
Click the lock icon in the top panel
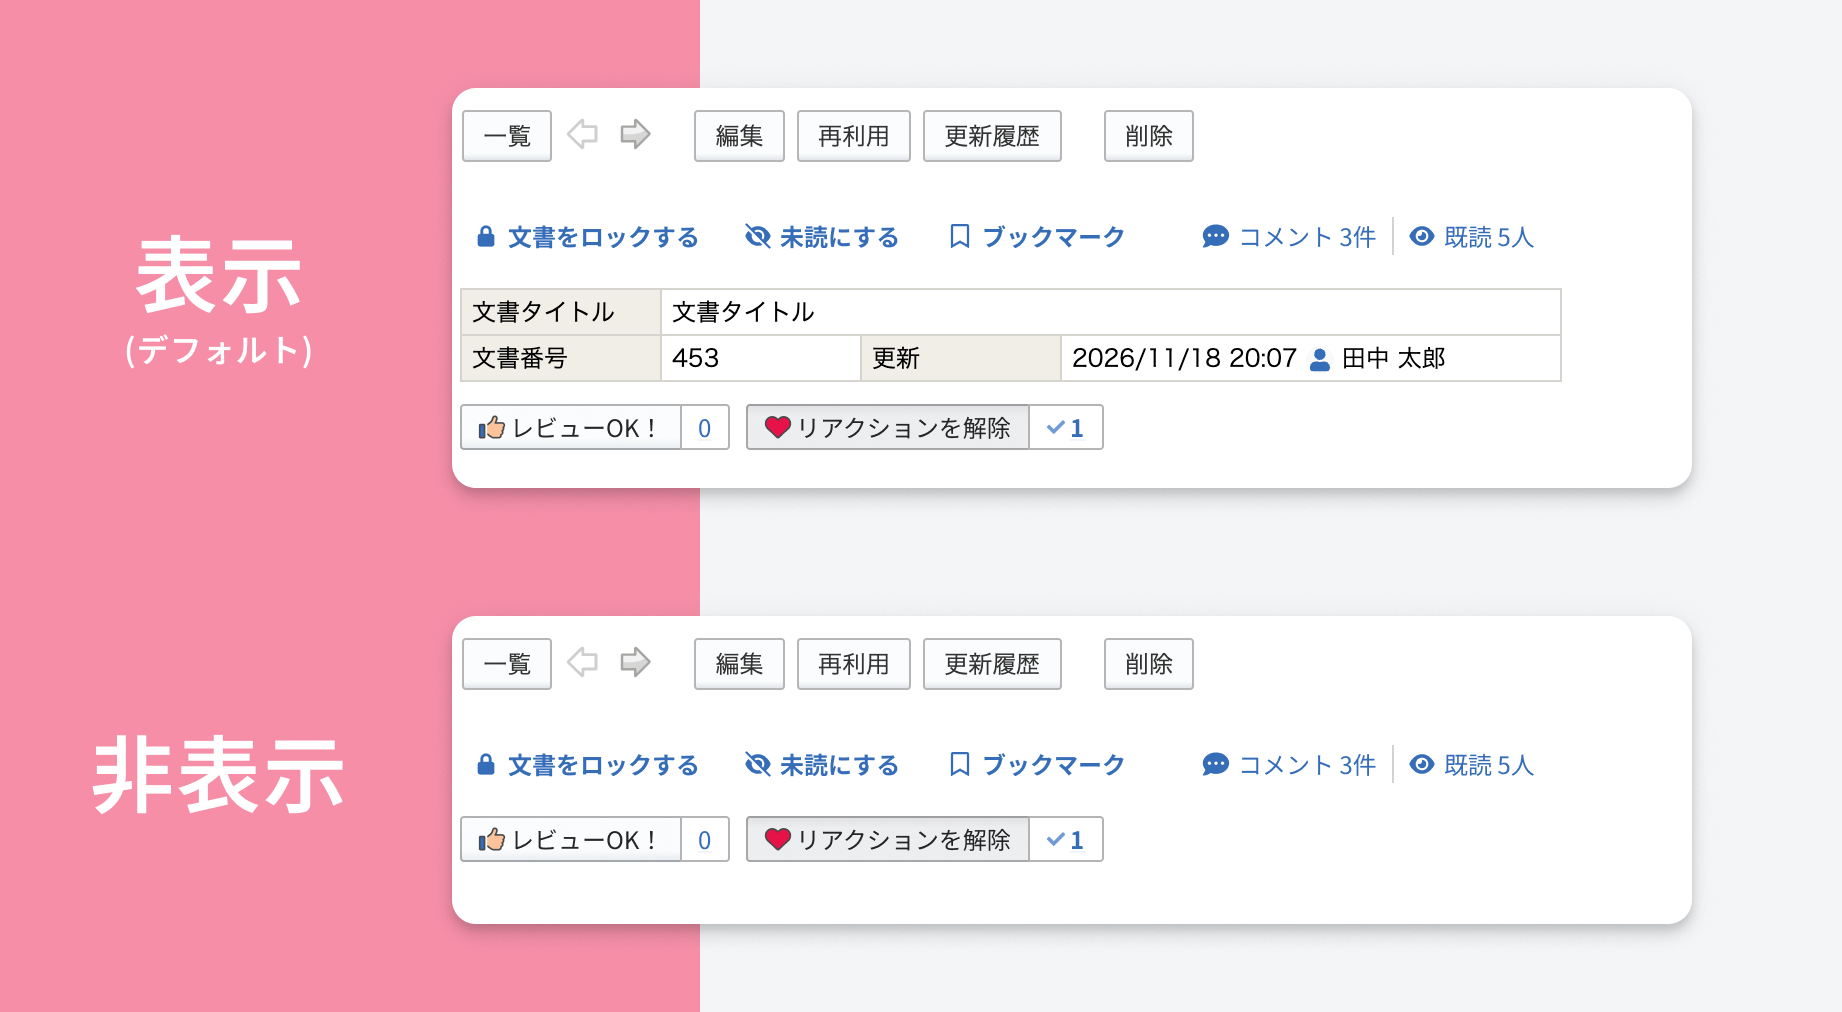(486, 237)
